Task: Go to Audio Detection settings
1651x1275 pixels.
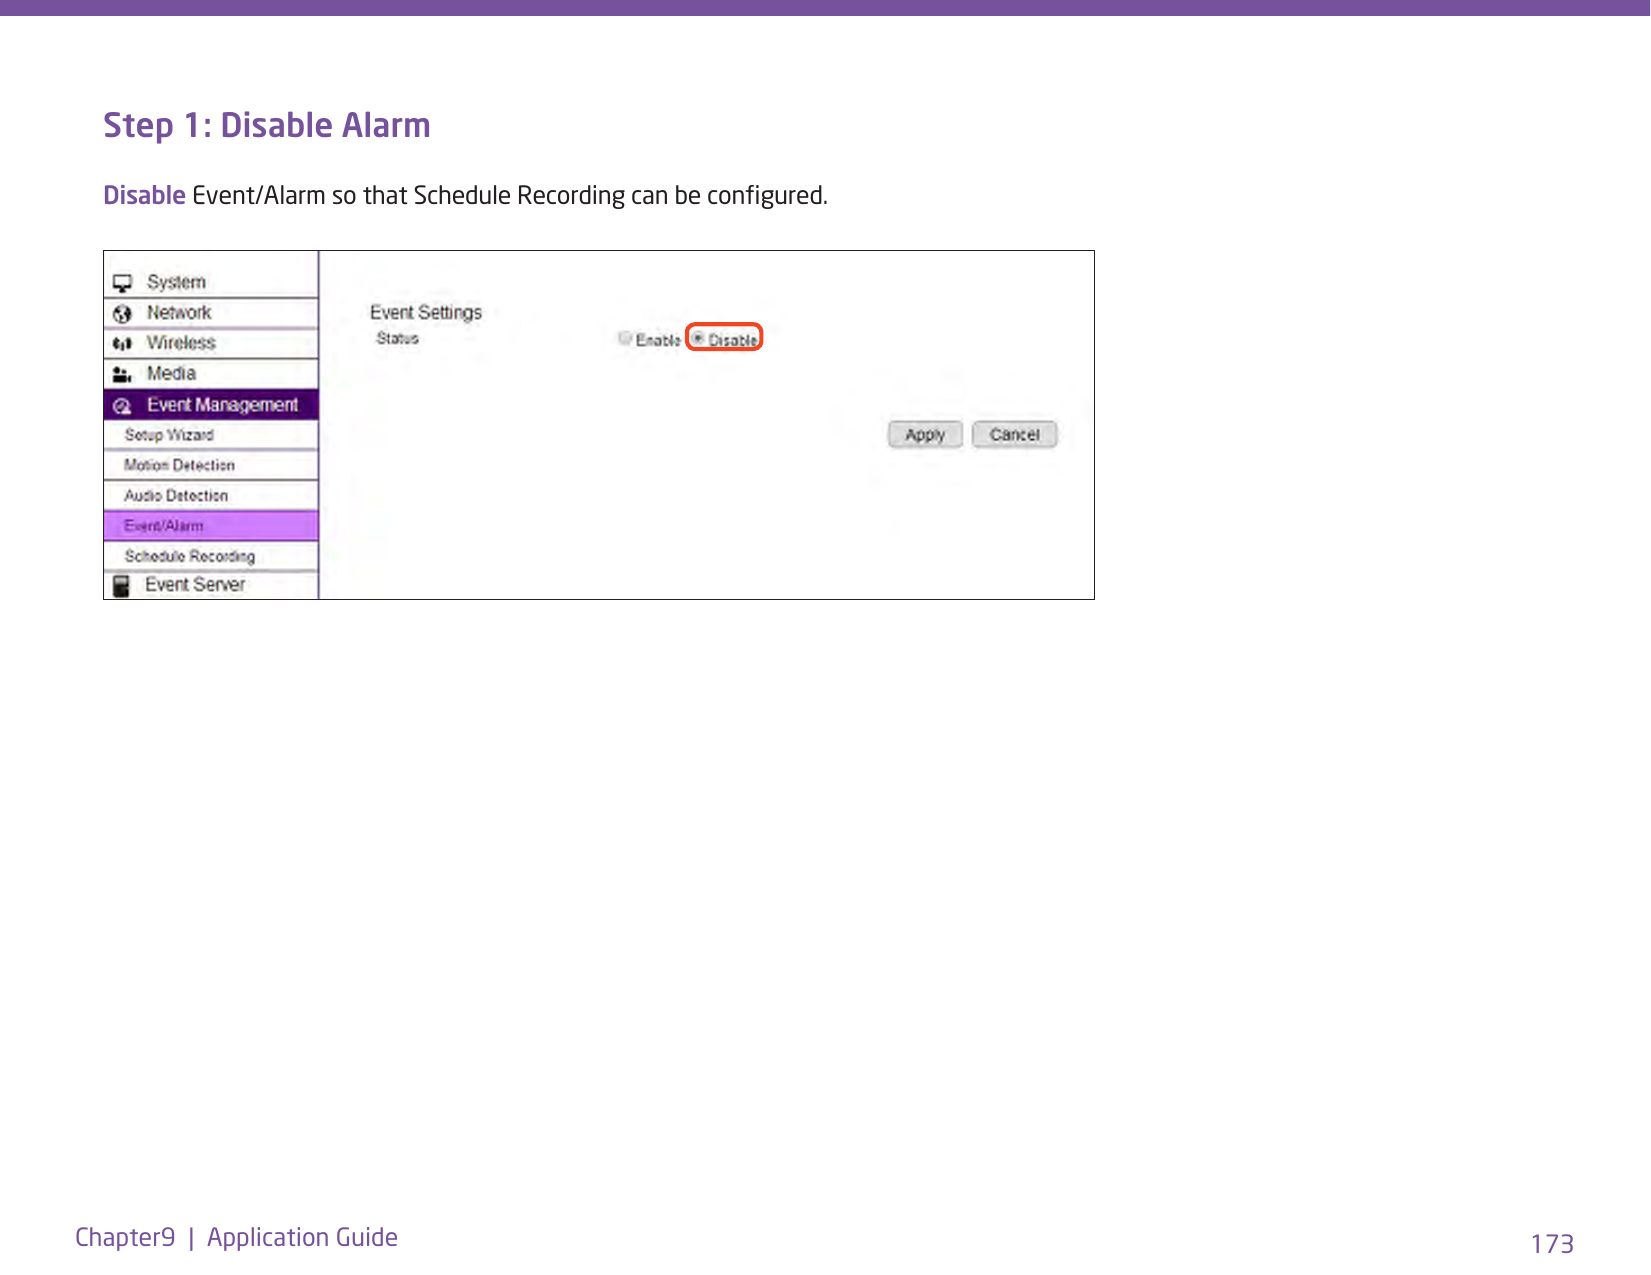Action: [x=211, y=496]
